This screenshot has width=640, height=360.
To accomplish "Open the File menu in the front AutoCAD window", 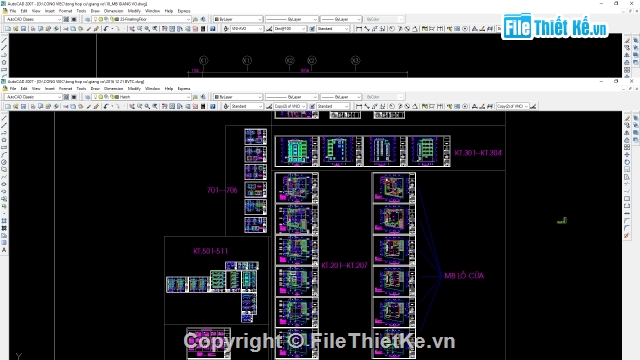I will coord(13,89).
